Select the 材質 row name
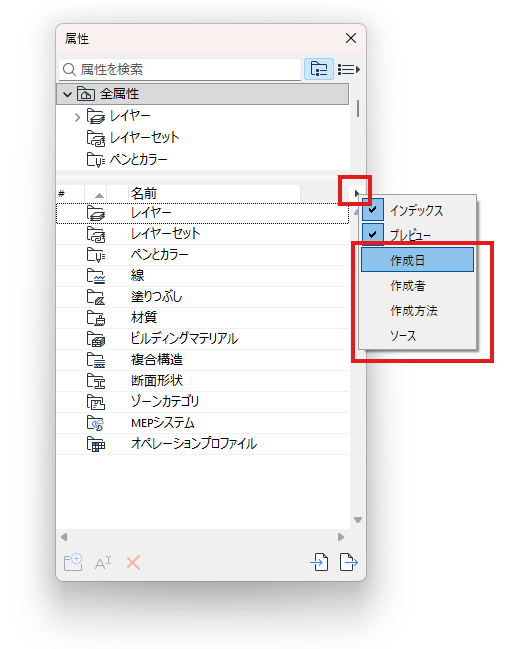Viewport: 507px width, 649px height. (x=144, y=317)
